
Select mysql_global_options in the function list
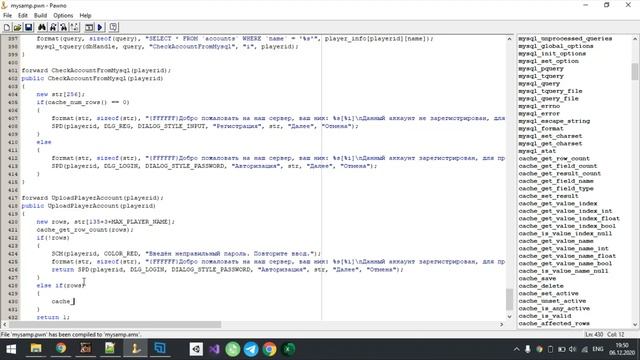point(556,46)
